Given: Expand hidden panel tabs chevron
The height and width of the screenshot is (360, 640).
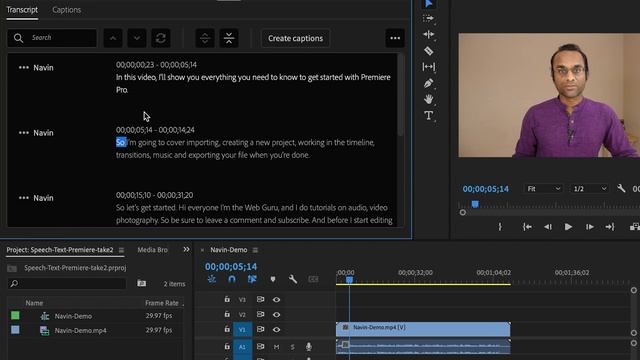Looking at the screenshot, I should click(186, 249).
